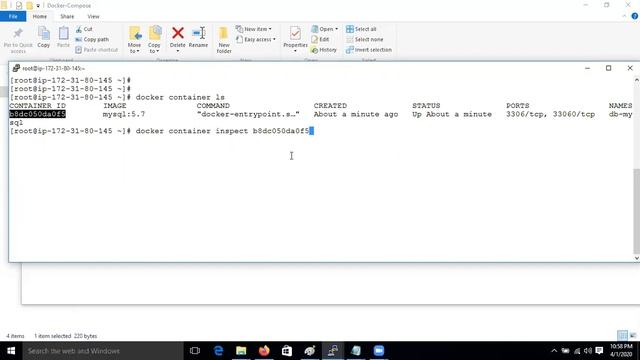Create a New folder
640x360 pixels.
224,40
